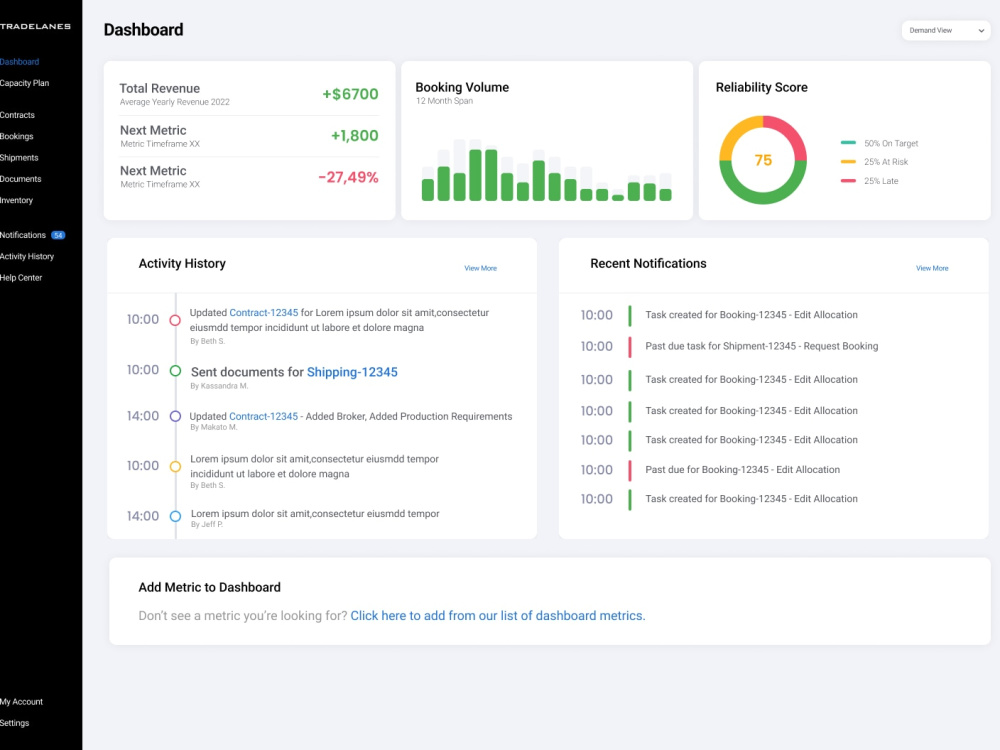Click yellow timeline marker for Beth S. lorem entry

[x=175, y=466]
